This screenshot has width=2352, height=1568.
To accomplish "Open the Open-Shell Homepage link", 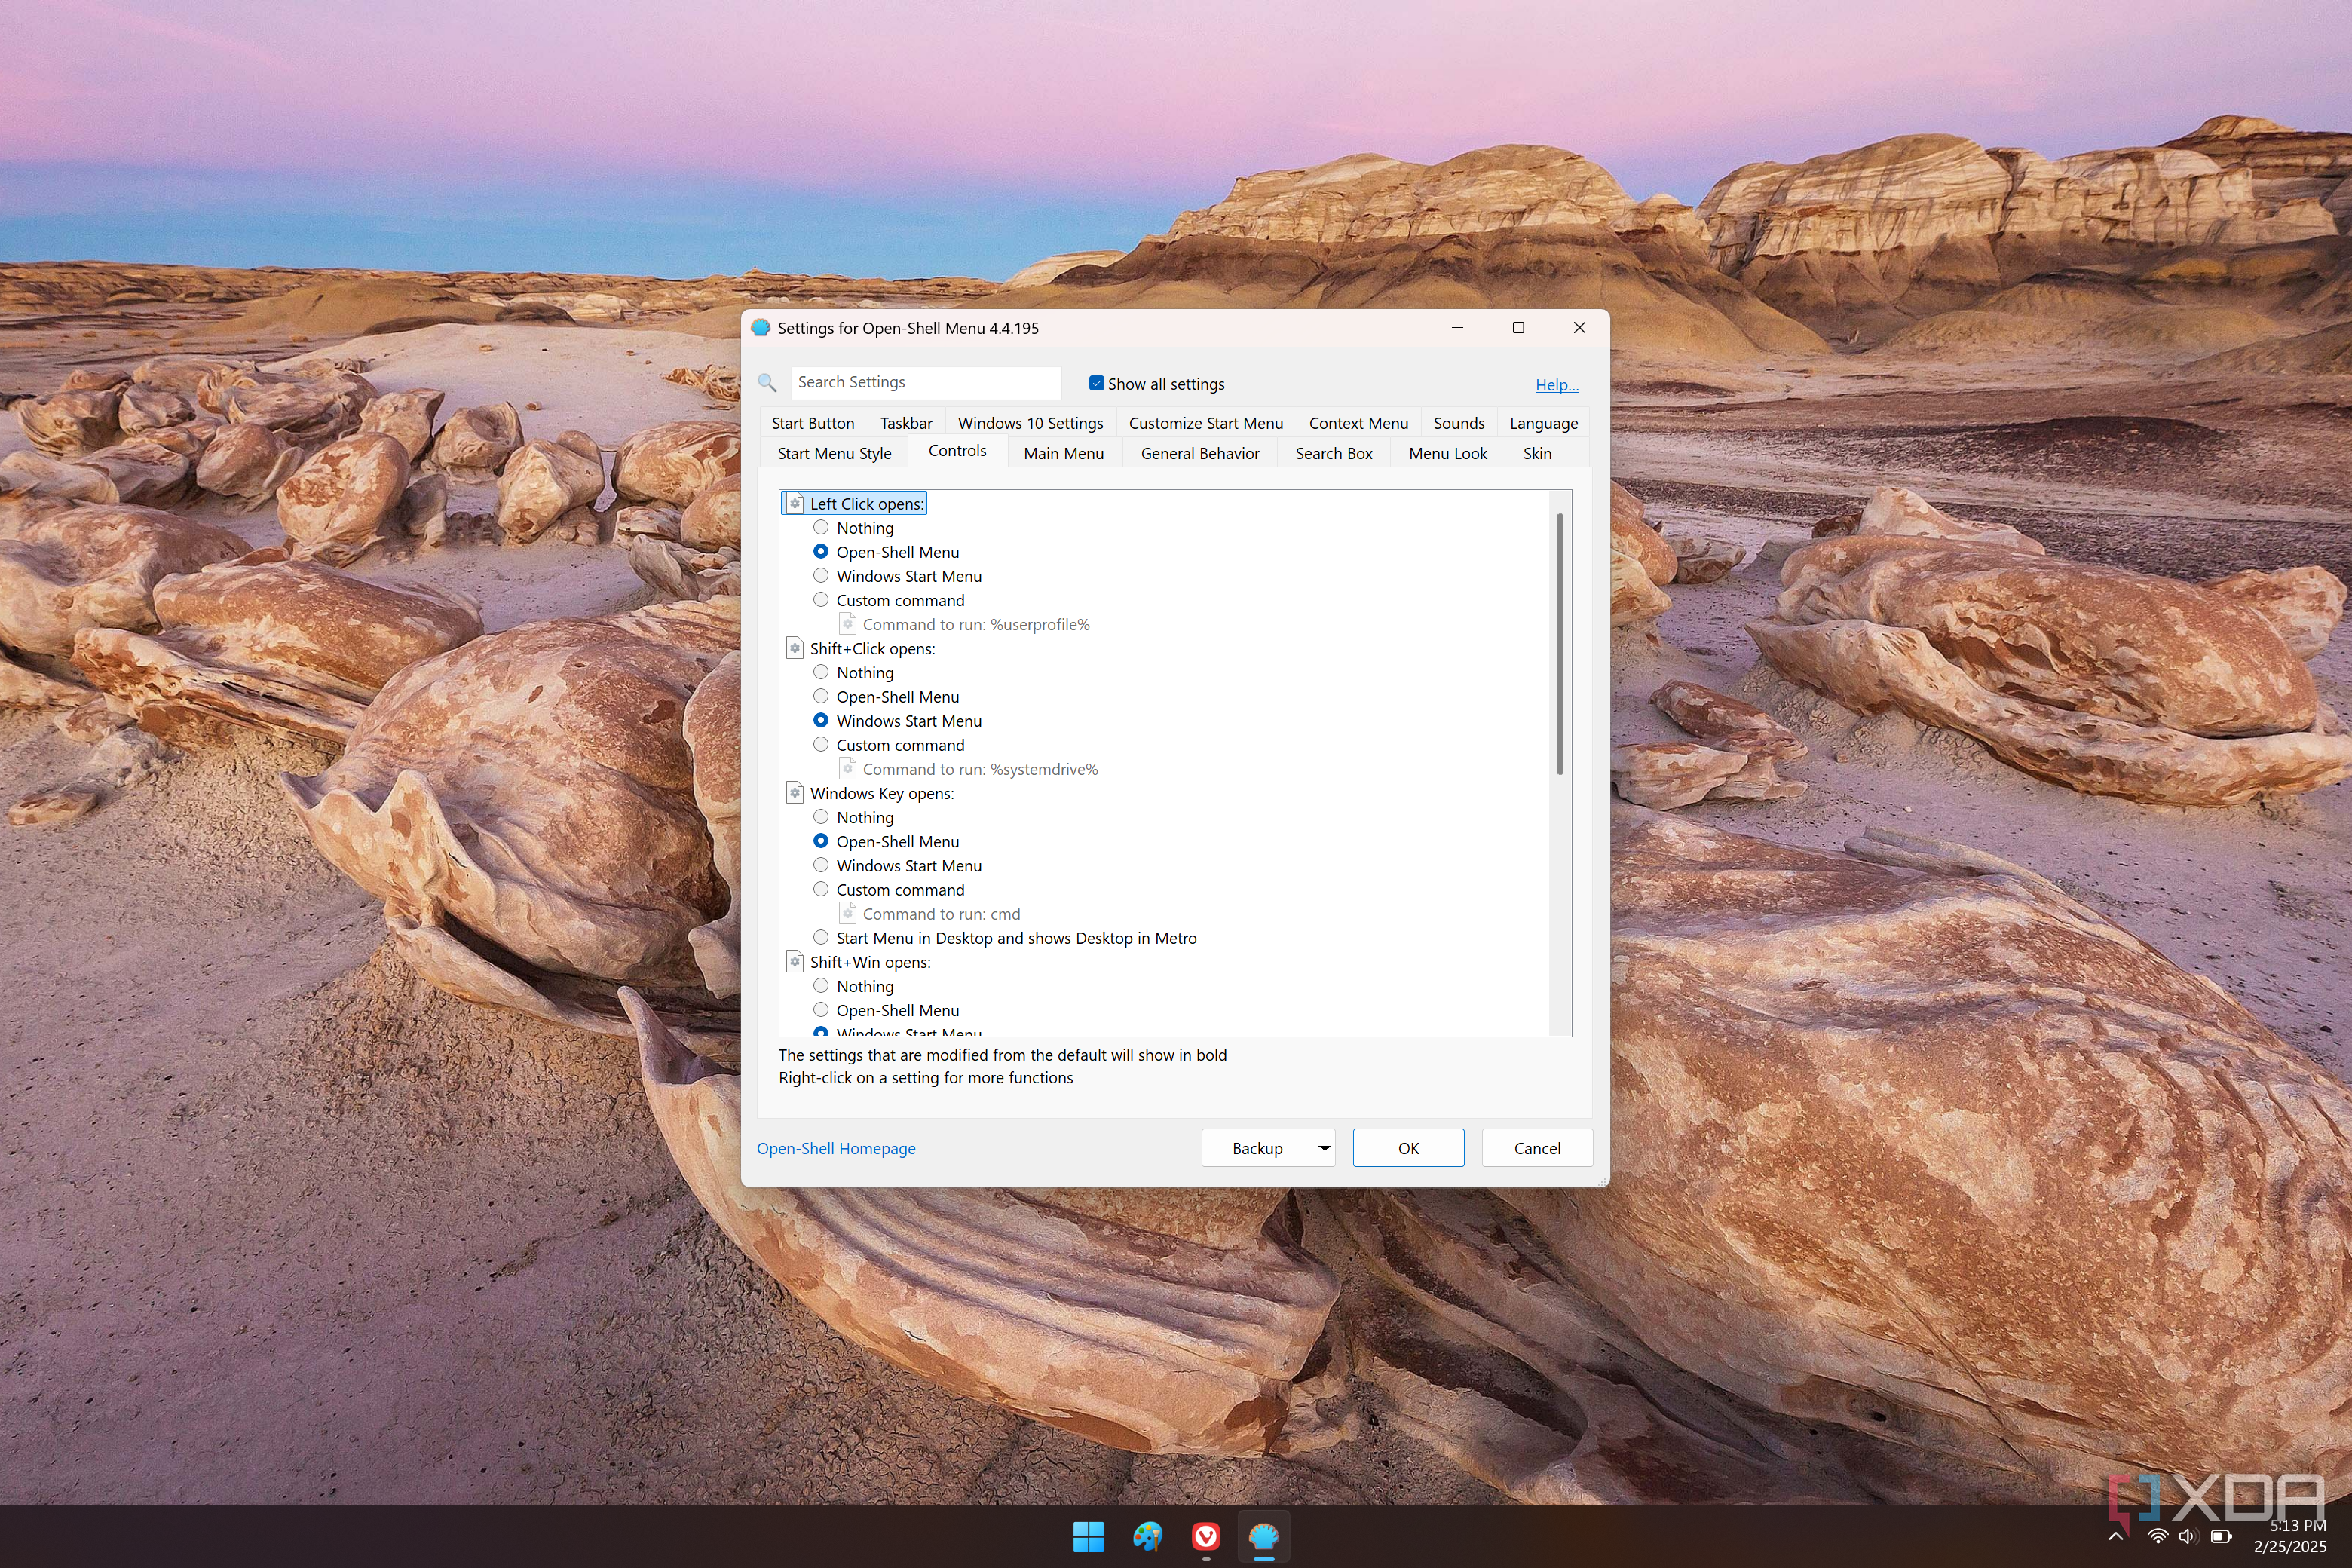I will (x=836, y=1148).
